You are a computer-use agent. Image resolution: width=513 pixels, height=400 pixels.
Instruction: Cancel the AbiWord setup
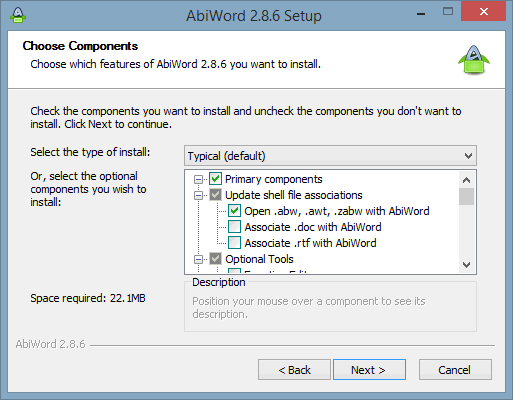(455, 370)
